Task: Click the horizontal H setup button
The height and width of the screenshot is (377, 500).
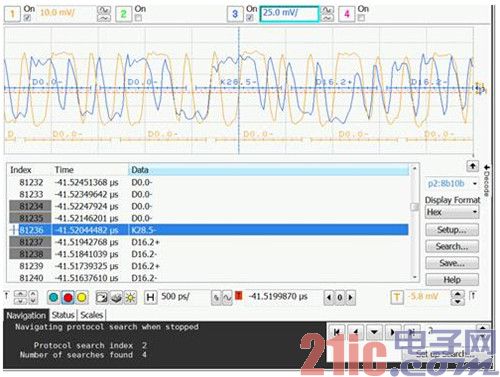Action: pyautogui.click(x=150, y=297)
